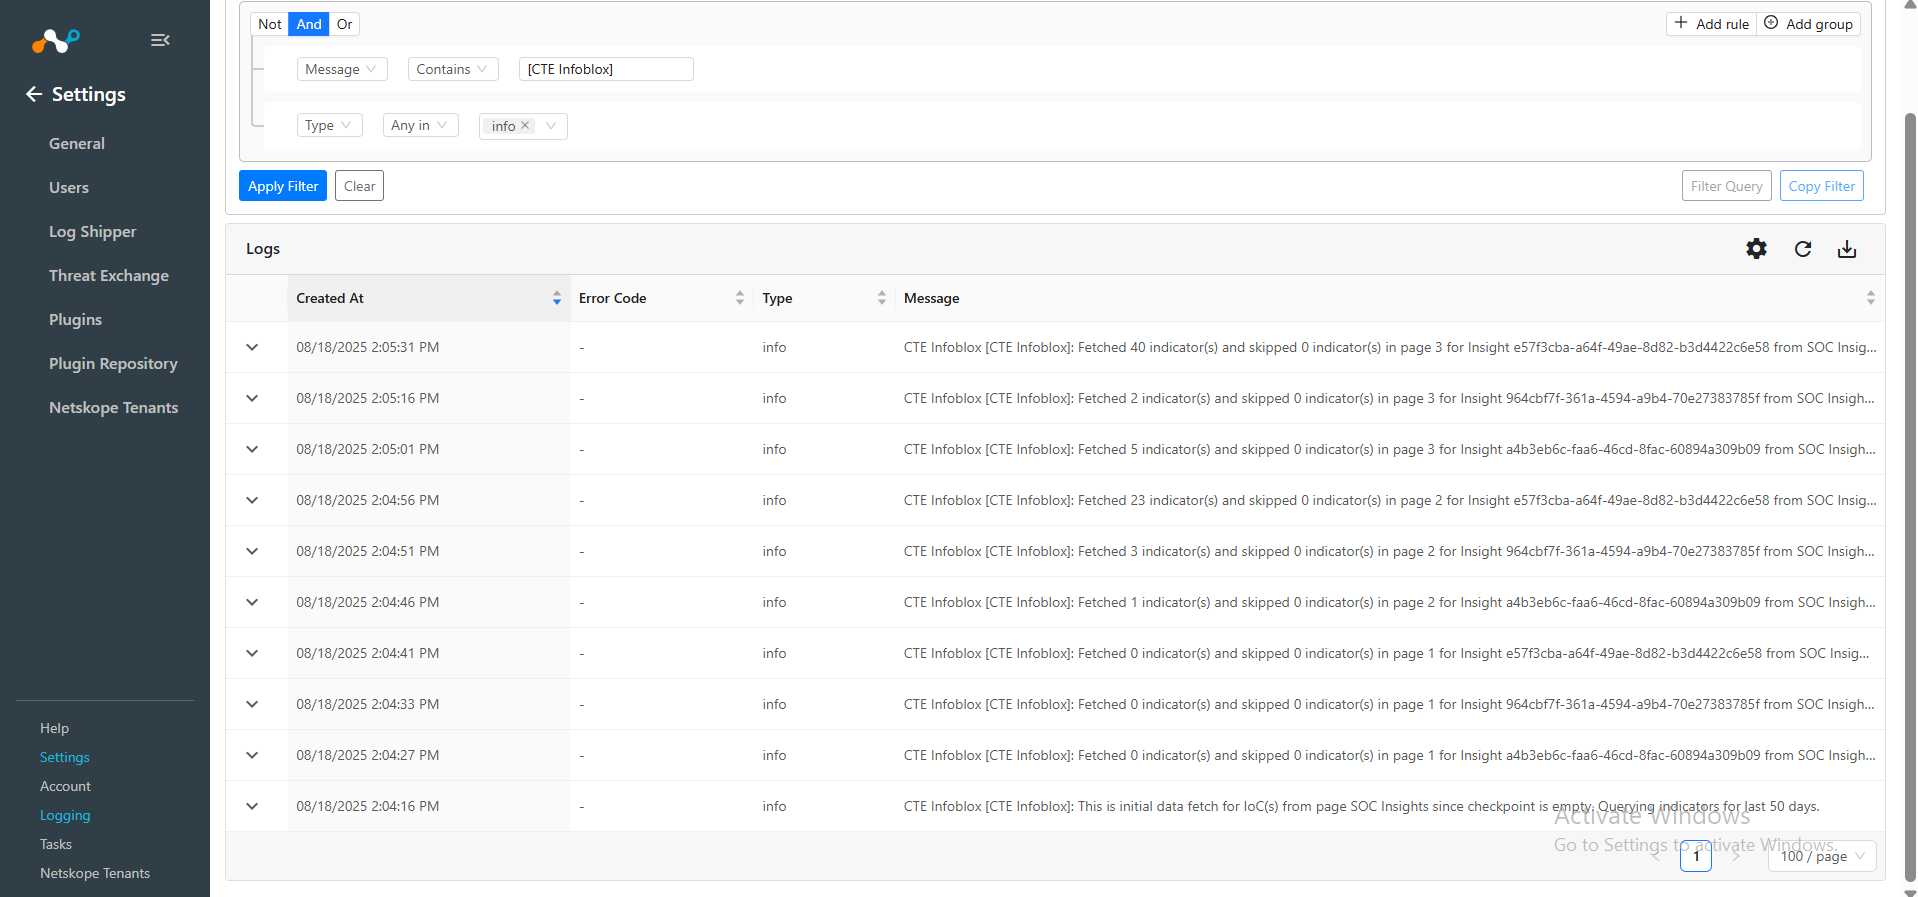Click the Netskope logo icon
The image size is (1918, 897).
click(55, 40)
